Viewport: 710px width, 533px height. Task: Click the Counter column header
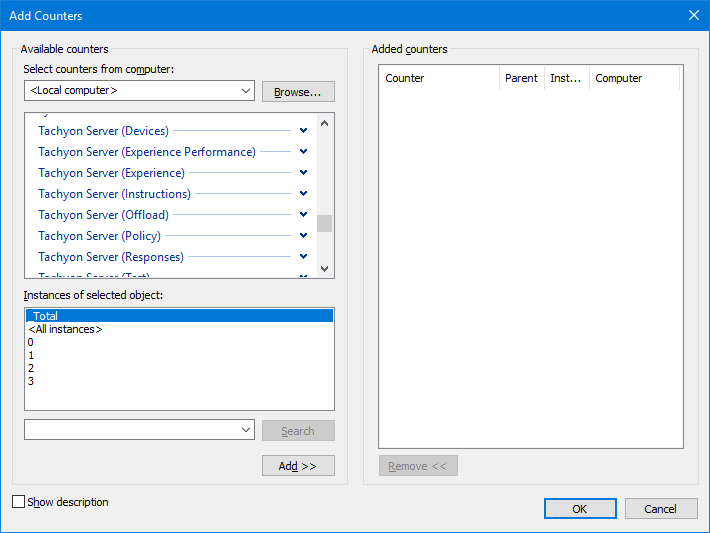(x=439, y=78)
